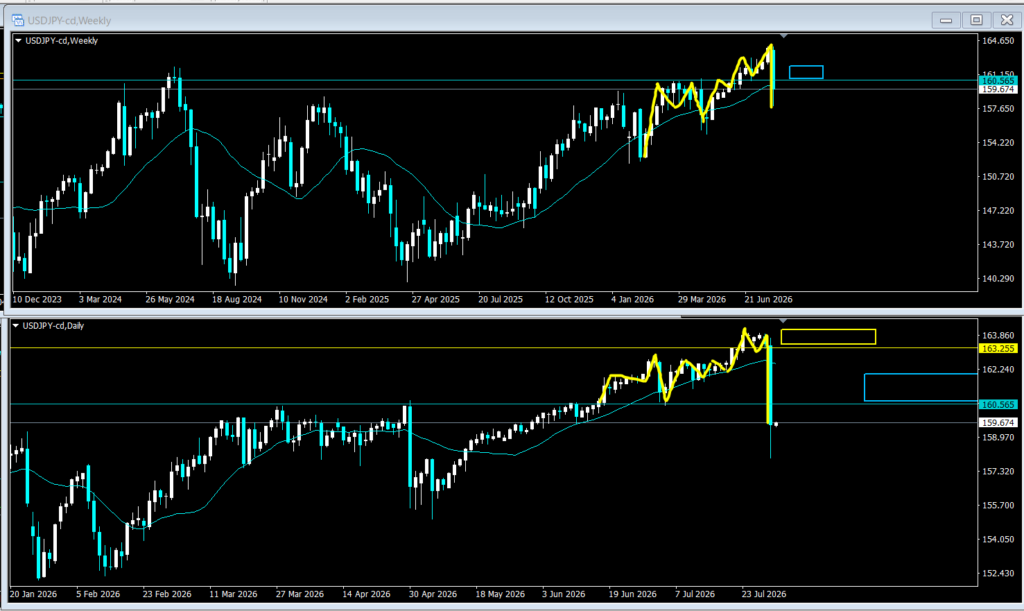The image size is (1024, 611).
Task: Select the large blue rectangle on daily chart
Action: click(921, 387)
